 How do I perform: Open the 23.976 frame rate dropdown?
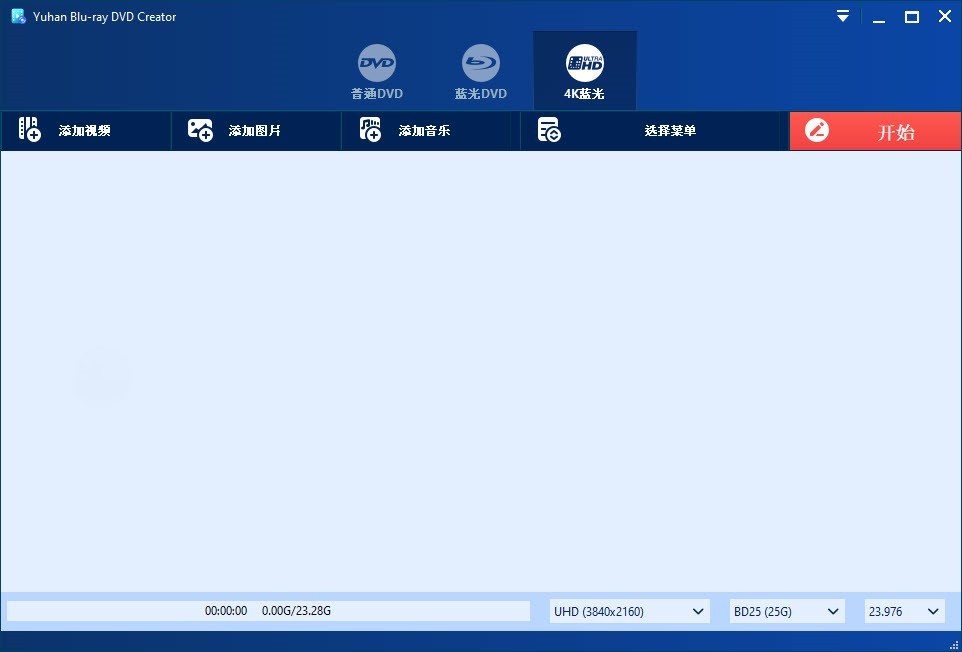coord(904,611)
